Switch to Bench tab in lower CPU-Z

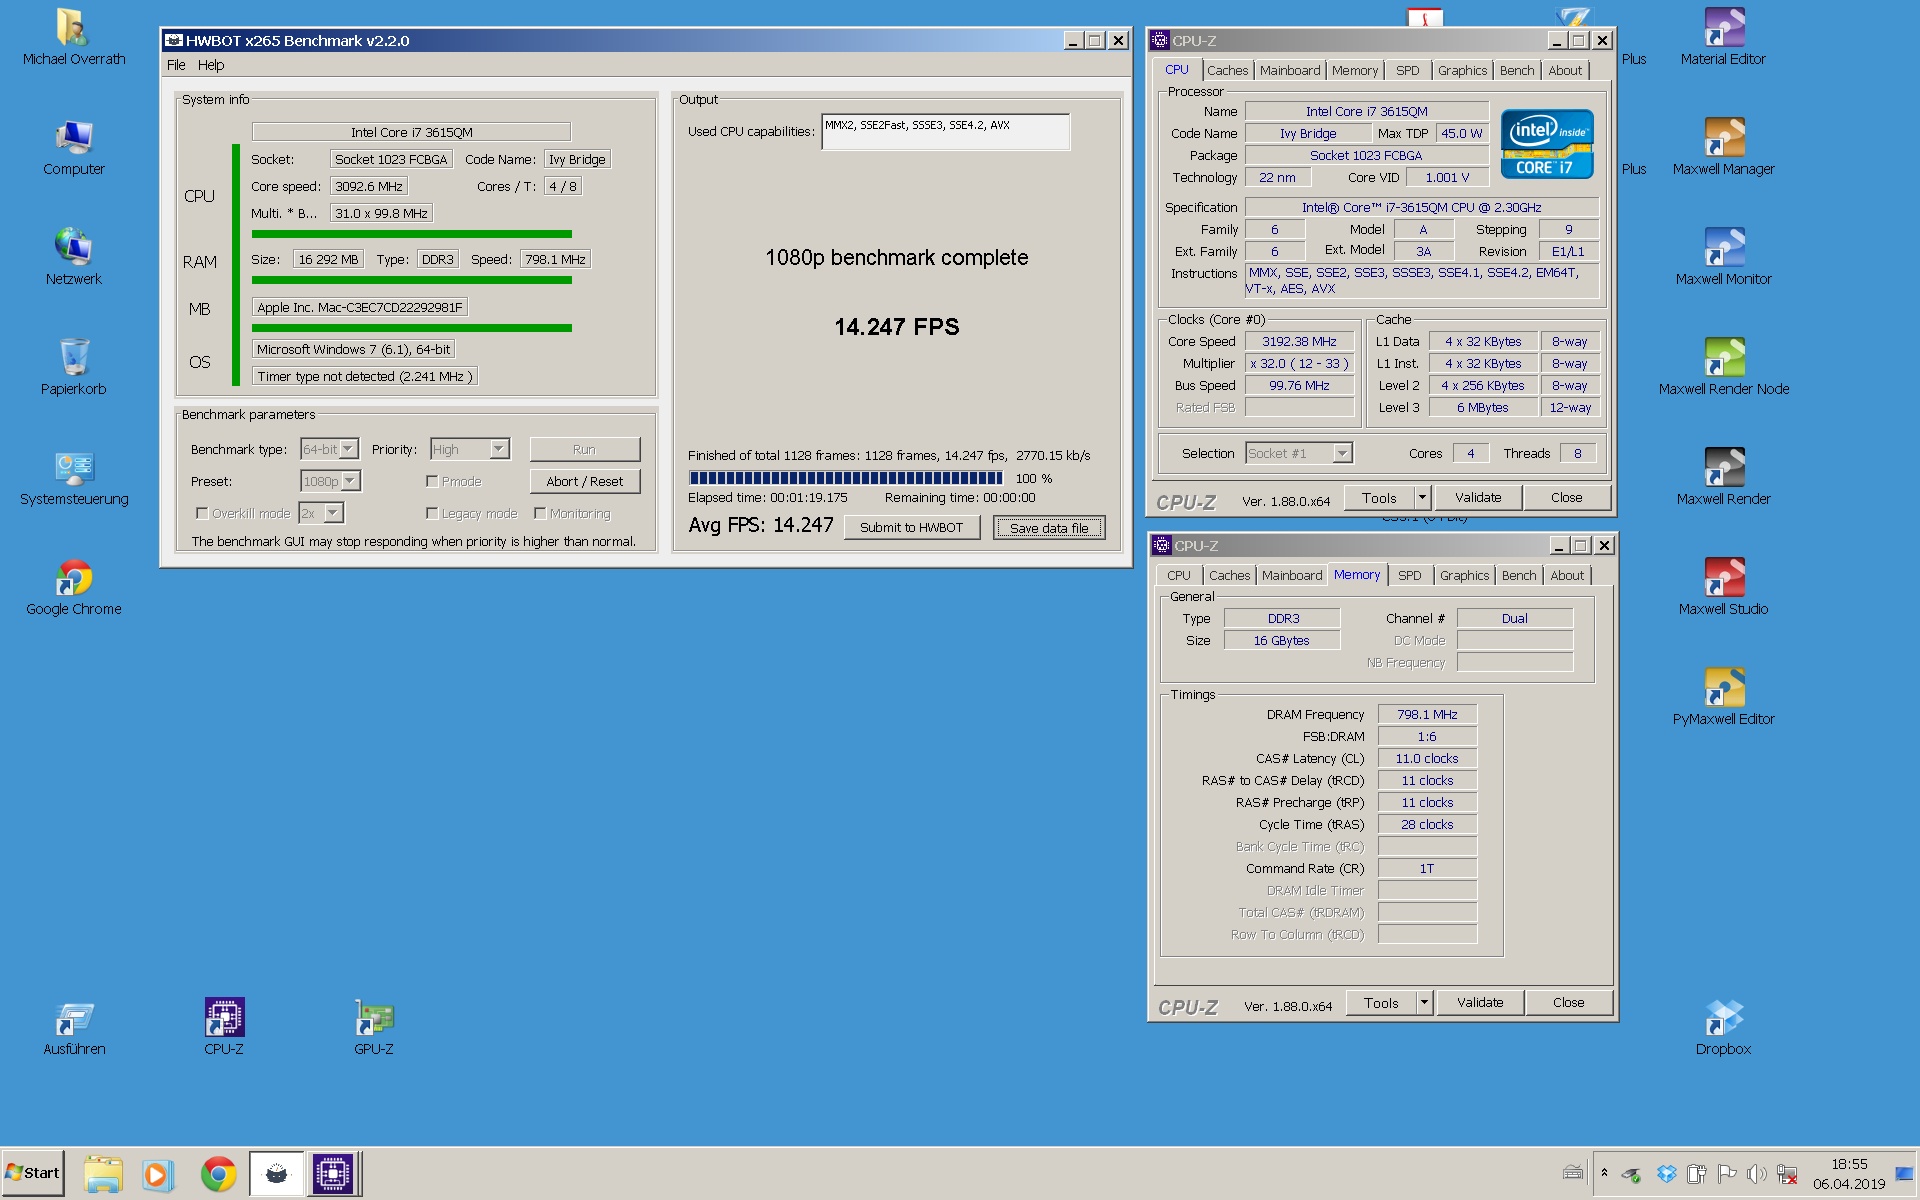tap(1519, 575)
